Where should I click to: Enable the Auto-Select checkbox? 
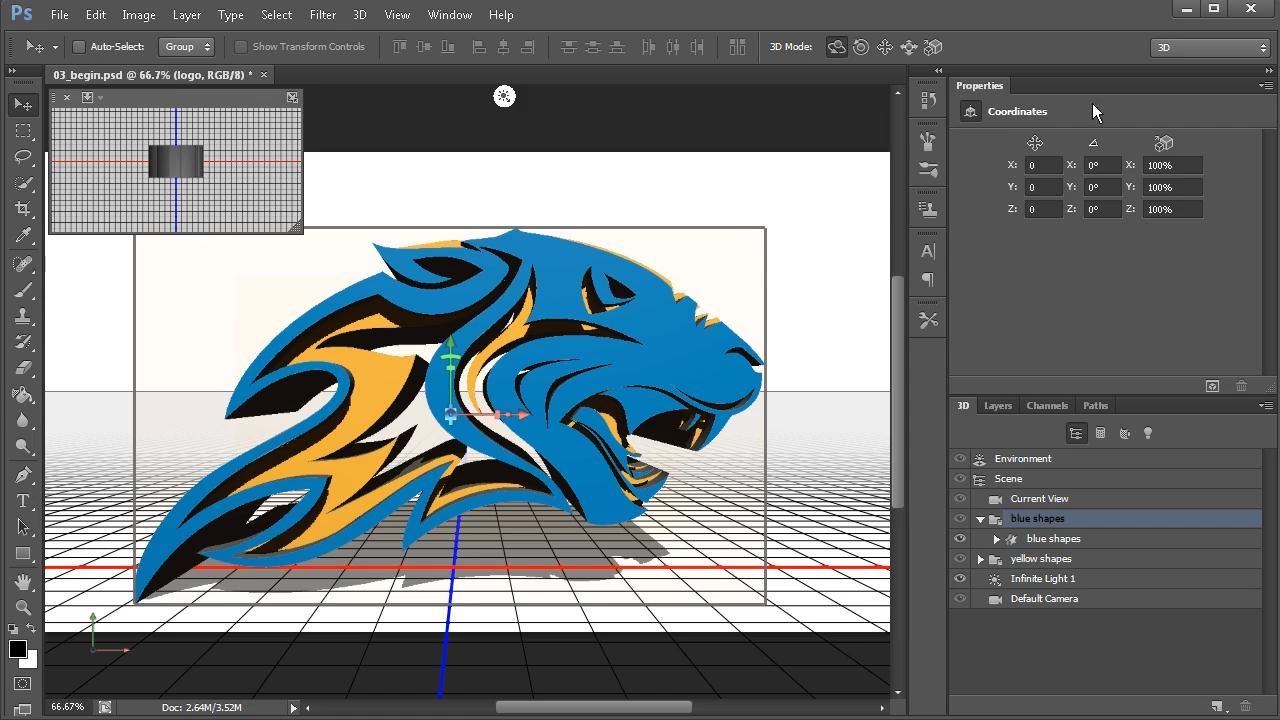click(x=79, y=47)
